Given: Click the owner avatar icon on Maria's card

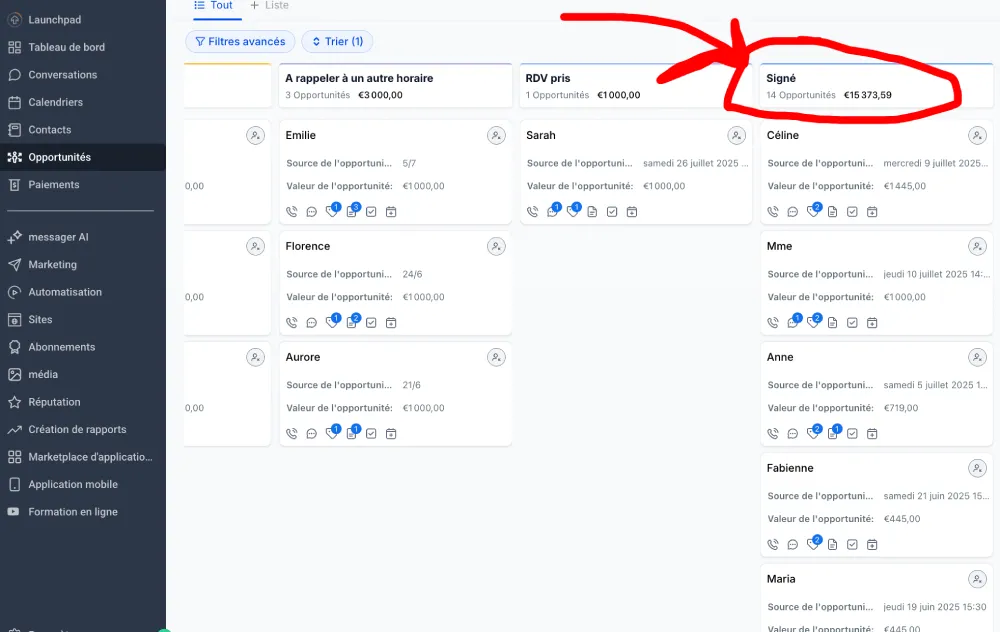Looking at the screenshot, I should (977, 579).
